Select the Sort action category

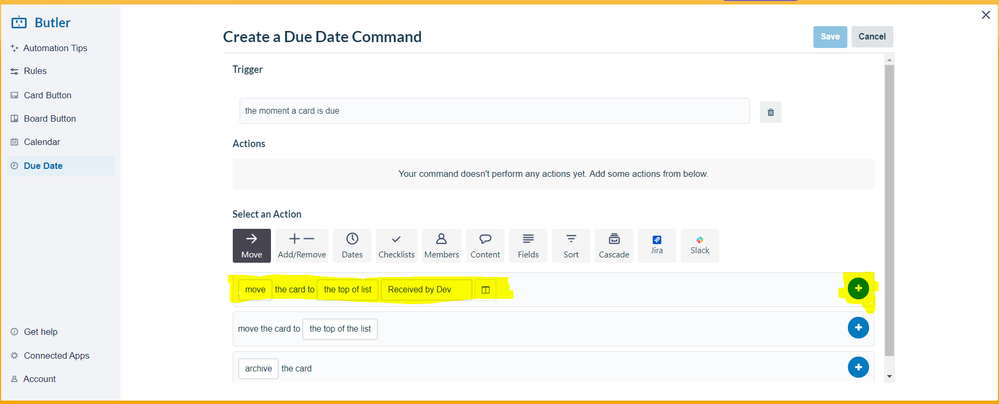coord(571,246)
